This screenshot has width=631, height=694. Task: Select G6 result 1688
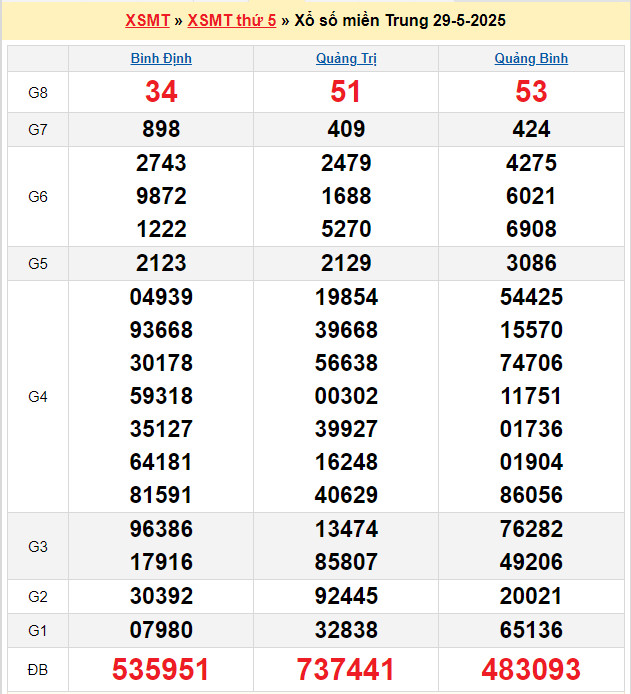pos(346,196)
